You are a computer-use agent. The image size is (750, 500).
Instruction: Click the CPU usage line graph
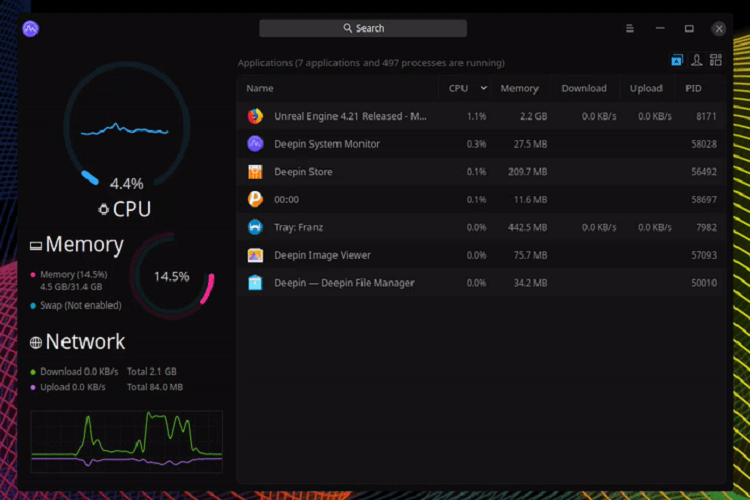pos(124,129)
